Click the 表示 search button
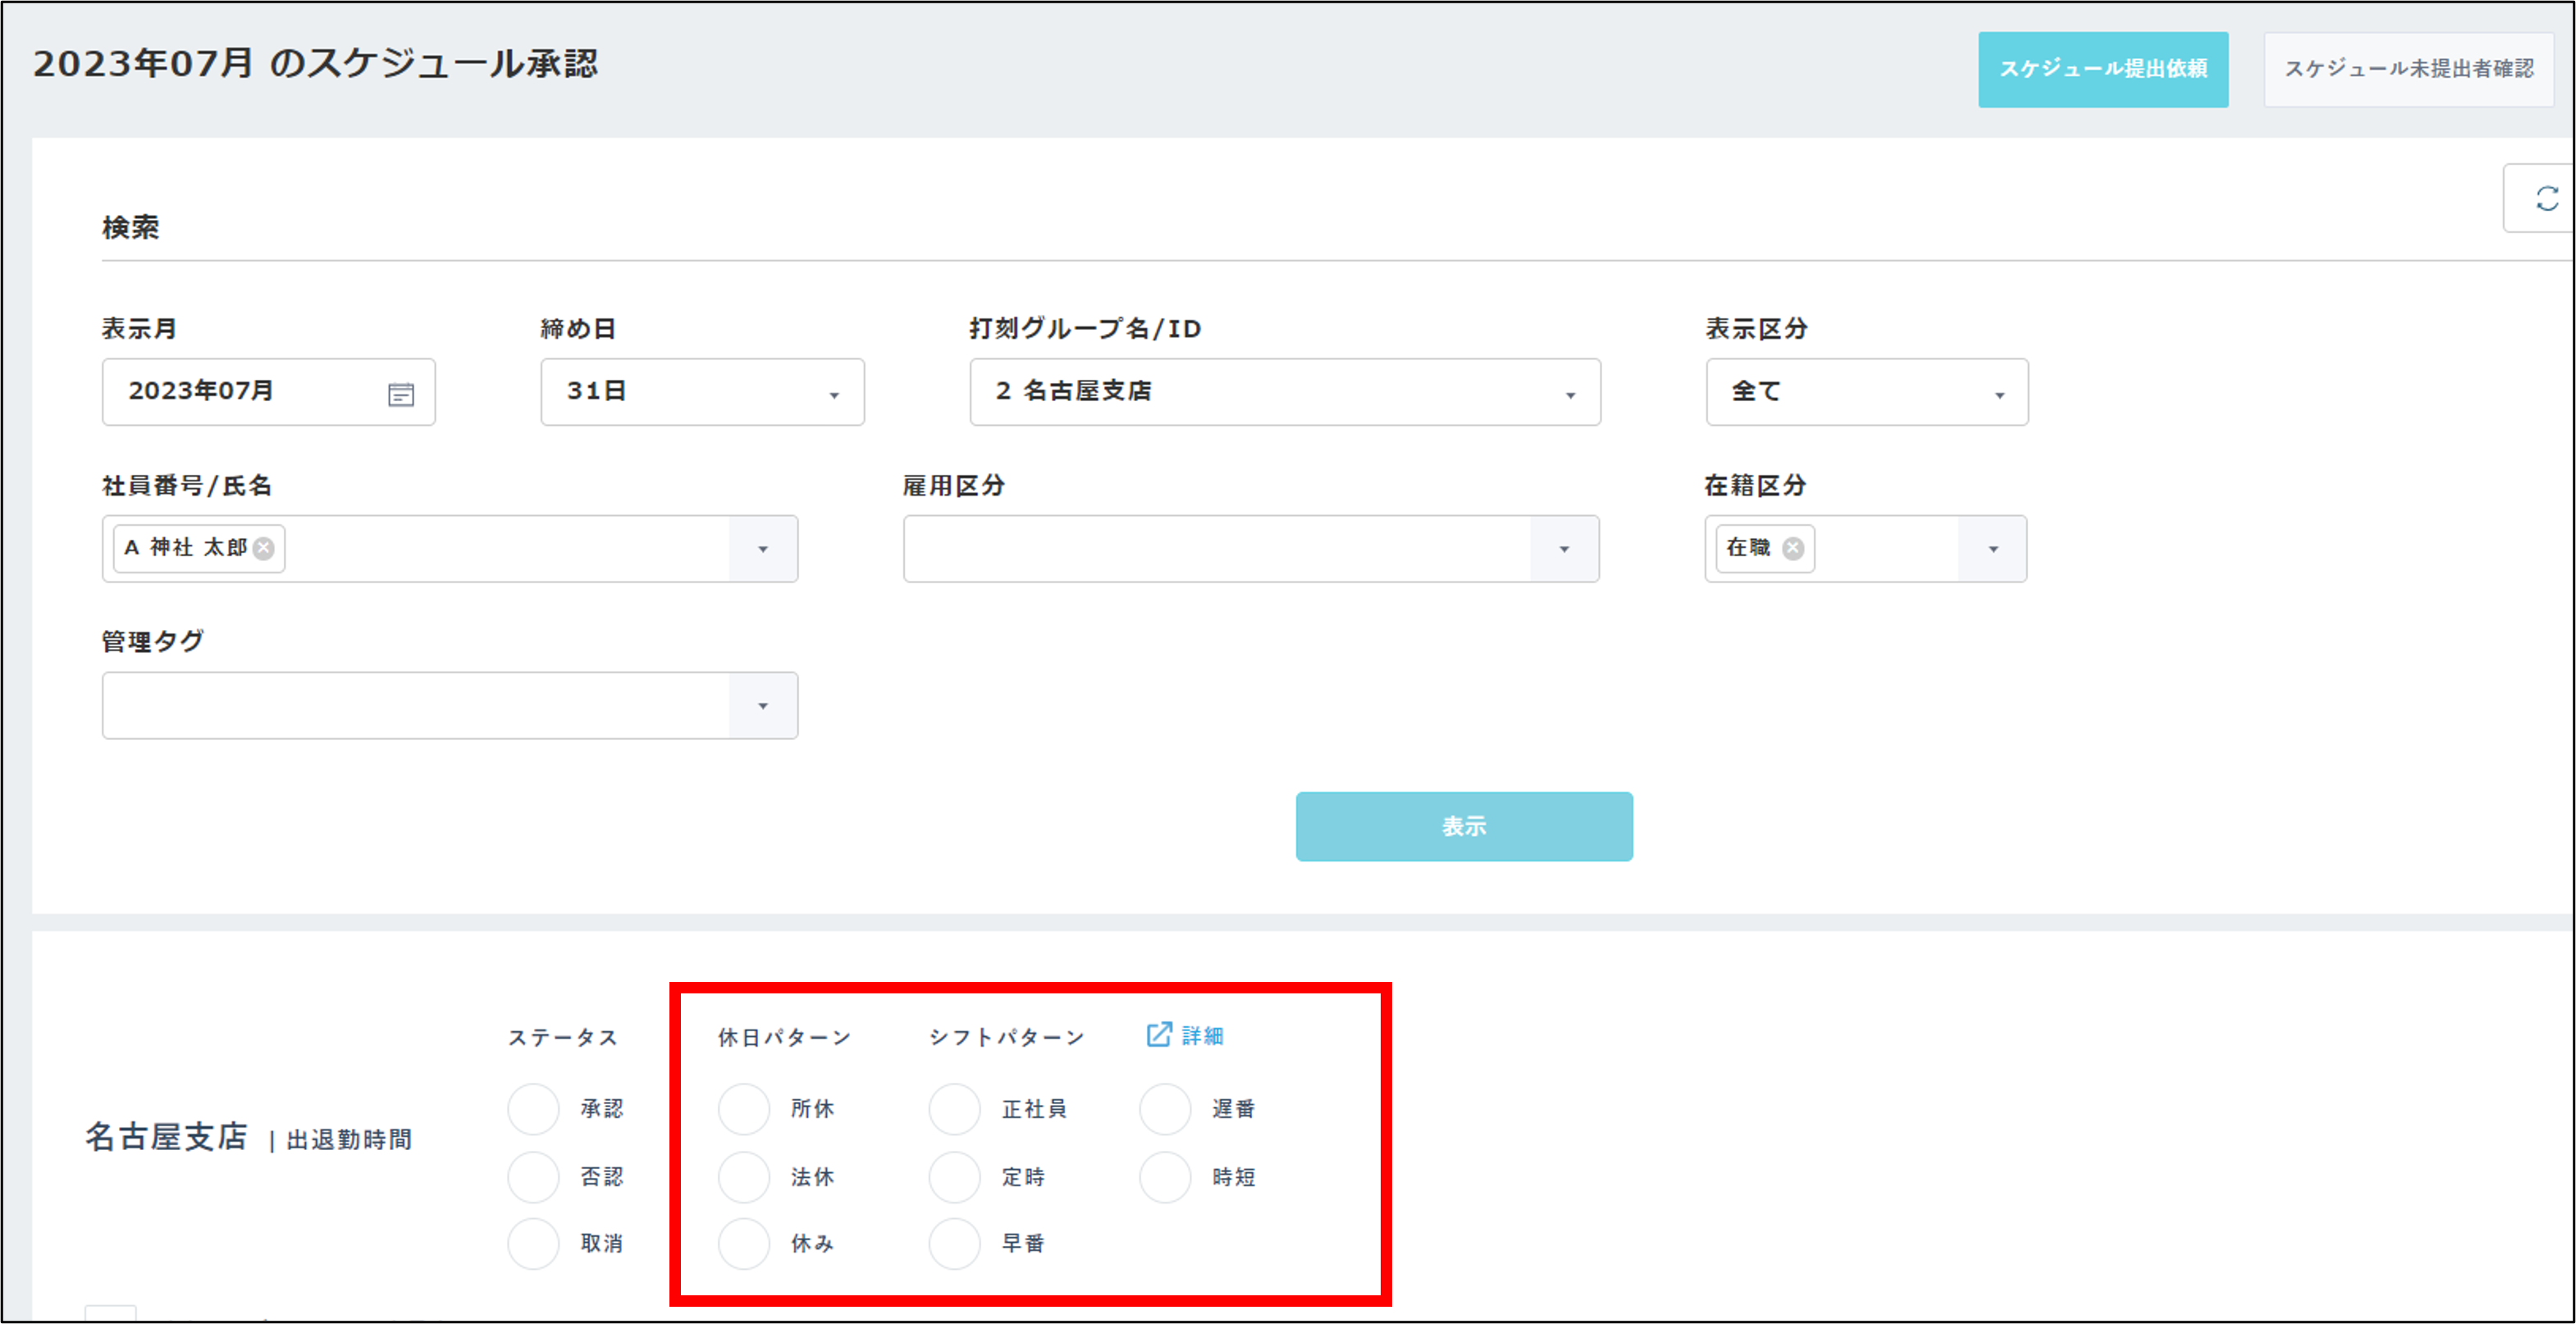This screenshot has height=1324, width=2576. (x=1463, y=825)
